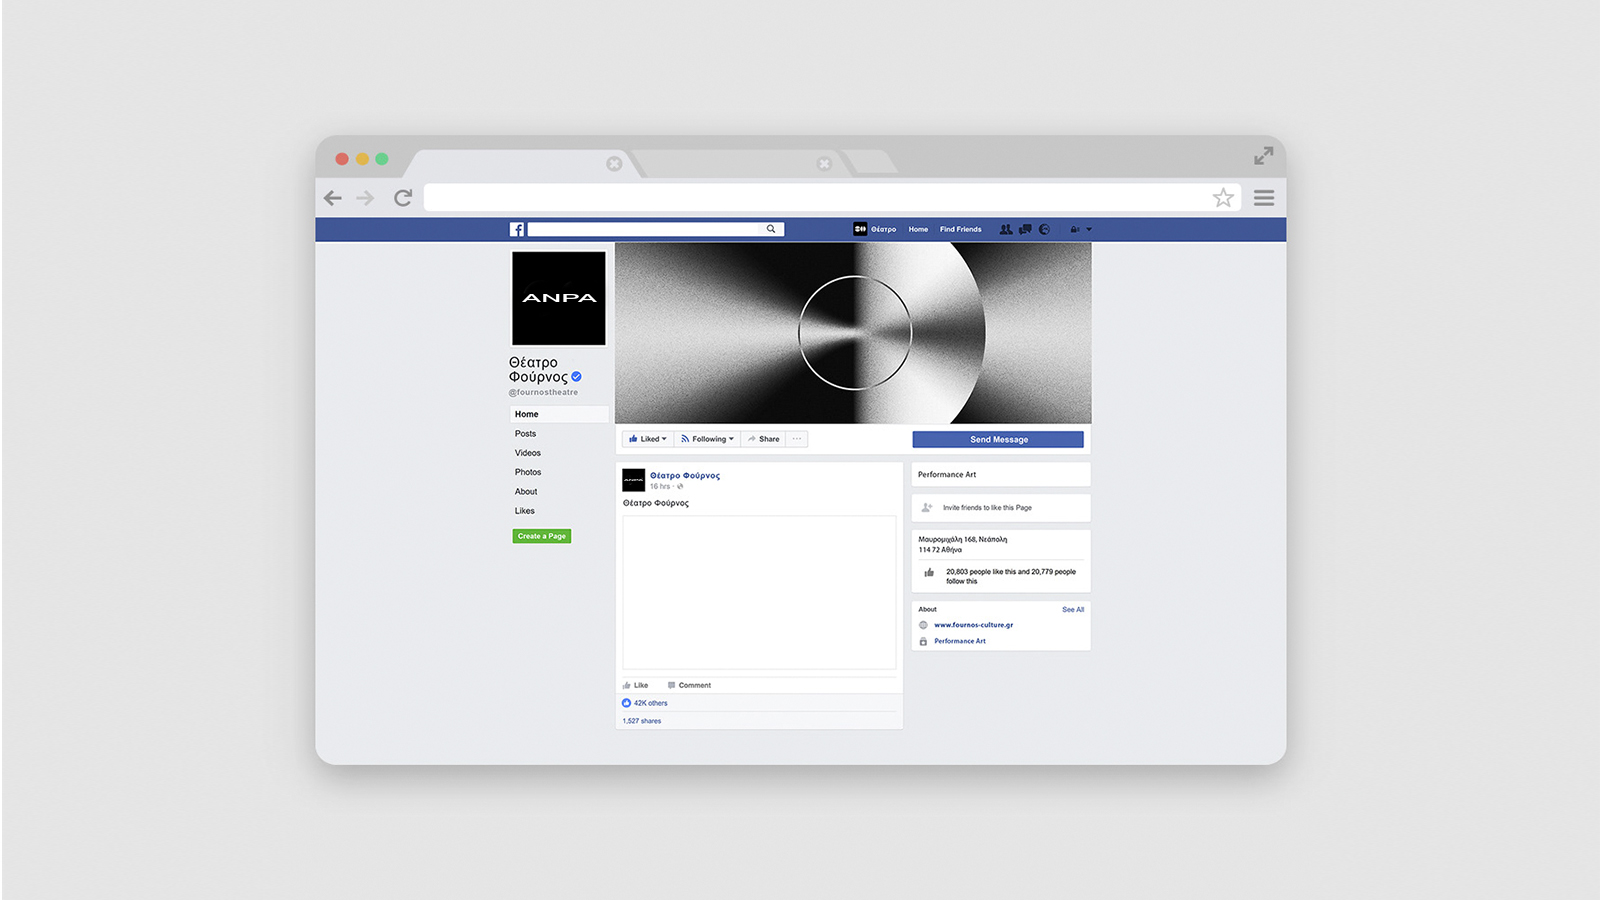Click Invite friends to like this Page
Screen dimensions: 1600x900
click(x=987, y=508)
